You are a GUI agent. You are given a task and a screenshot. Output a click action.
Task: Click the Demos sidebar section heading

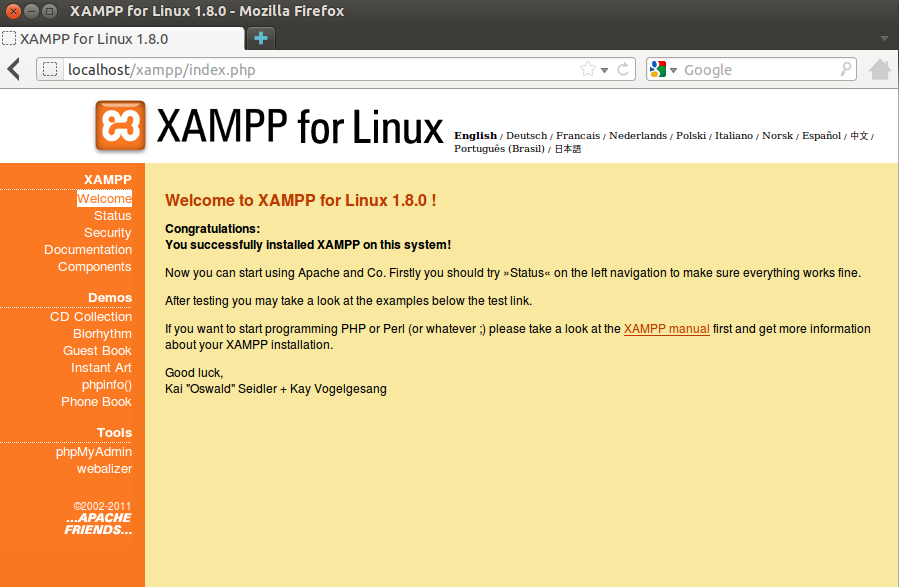point(110,298)
